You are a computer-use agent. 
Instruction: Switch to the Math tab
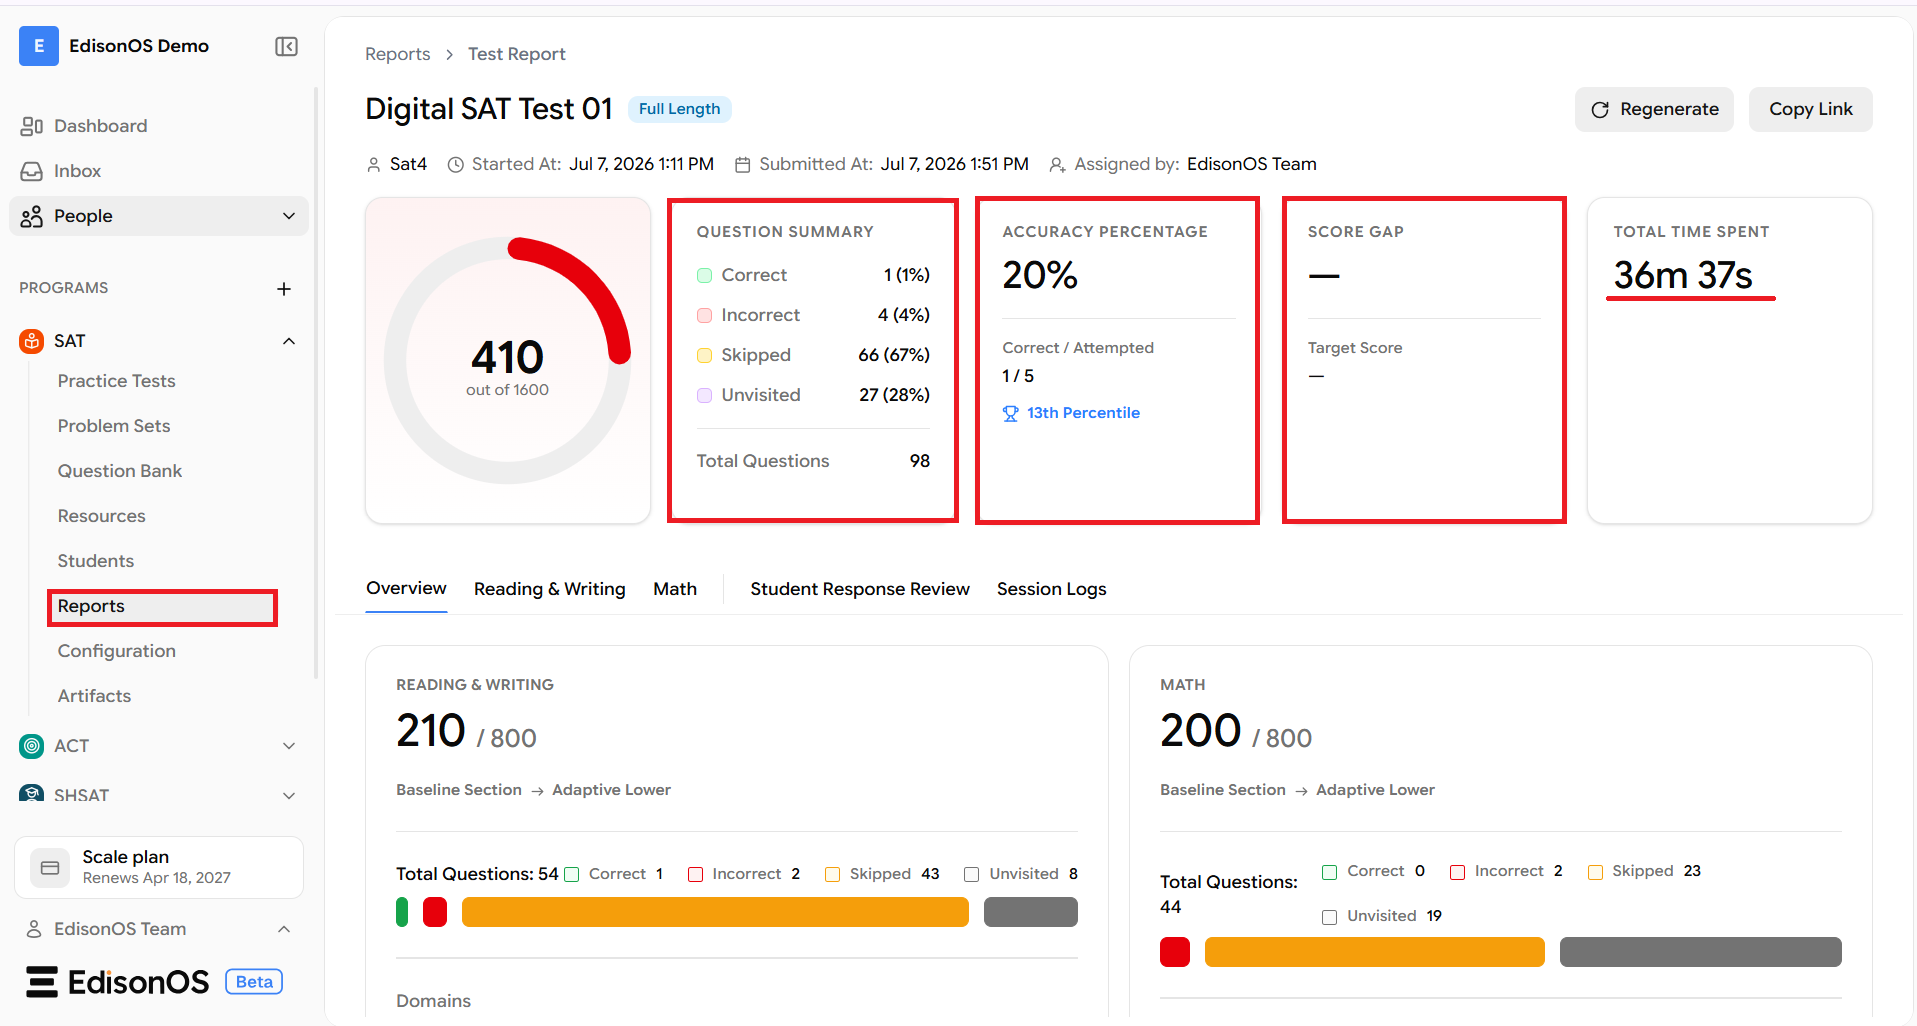coord(675,589)
